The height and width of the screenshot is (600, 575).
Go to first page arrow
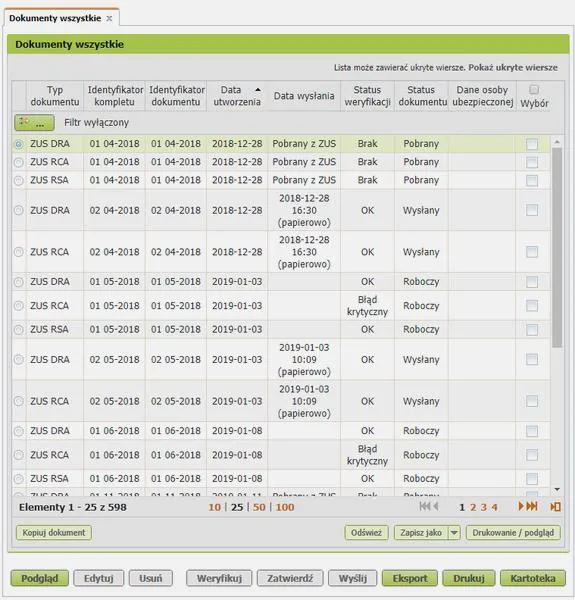pyautogui.click(x=424, y=507)
